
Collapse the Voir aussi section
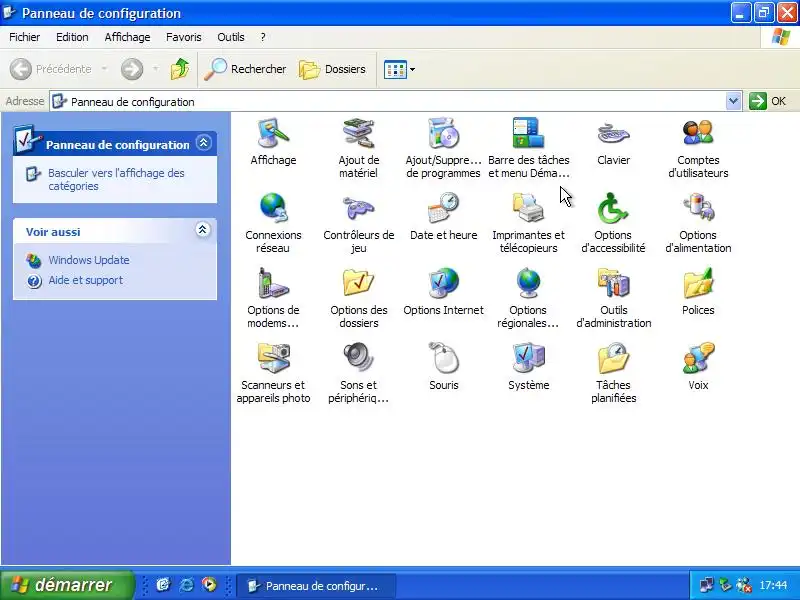(203, 230)
